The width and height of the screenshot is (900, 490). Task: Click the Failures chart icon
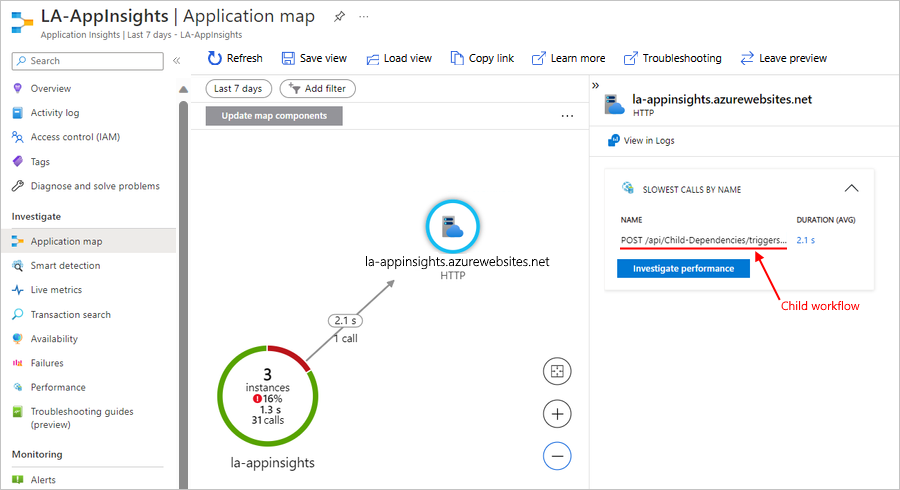(x=18, y=363)
